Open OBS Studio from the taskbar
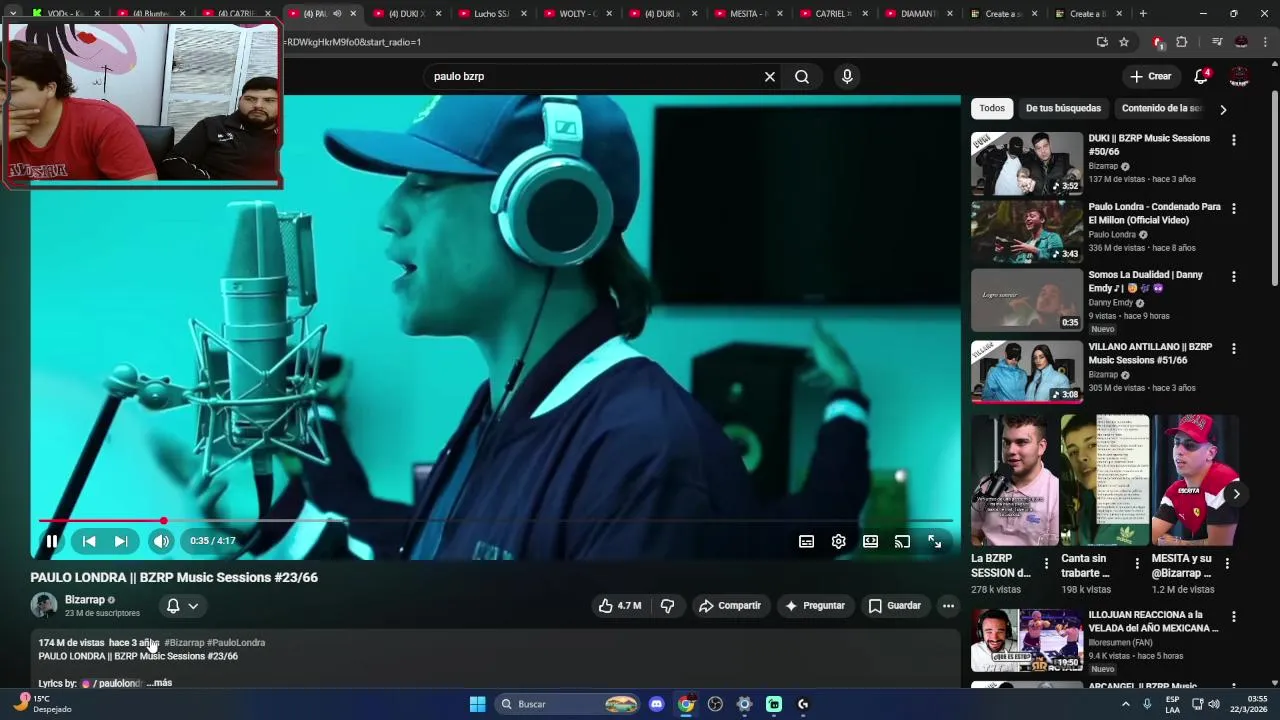The height and width of the screenshot is (720, 1280). (715, 704)
